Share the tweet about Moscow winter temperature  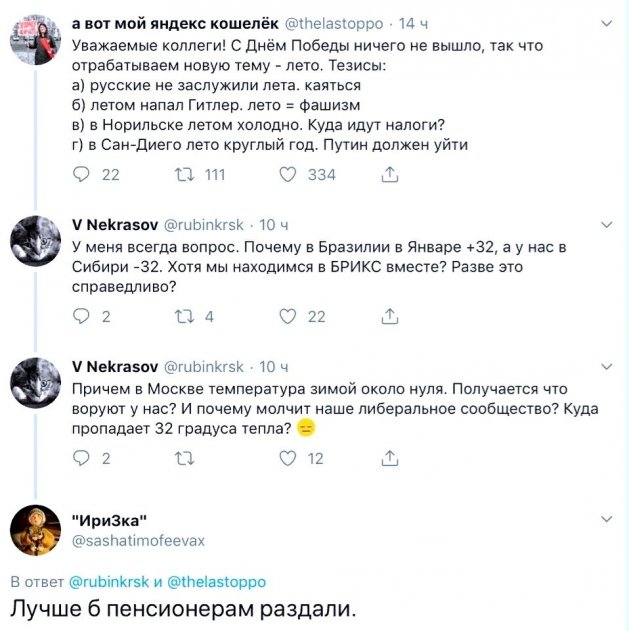click(390, 459)
